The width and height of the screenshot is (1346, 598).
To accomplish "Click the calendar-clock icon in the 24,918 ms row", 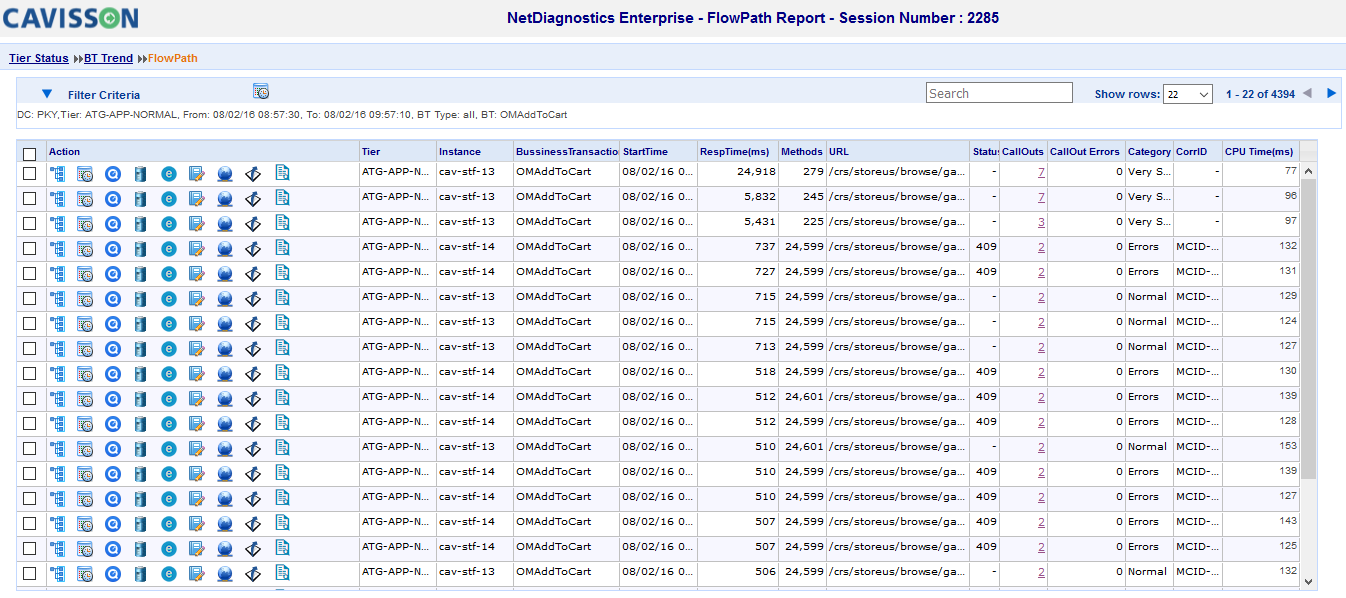I will tap(85, 173).
